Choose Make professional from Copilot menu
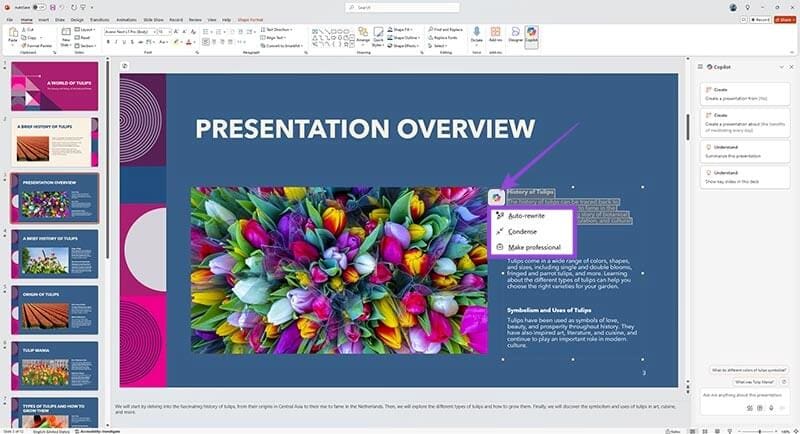800x434 pixels. point(534,247)
